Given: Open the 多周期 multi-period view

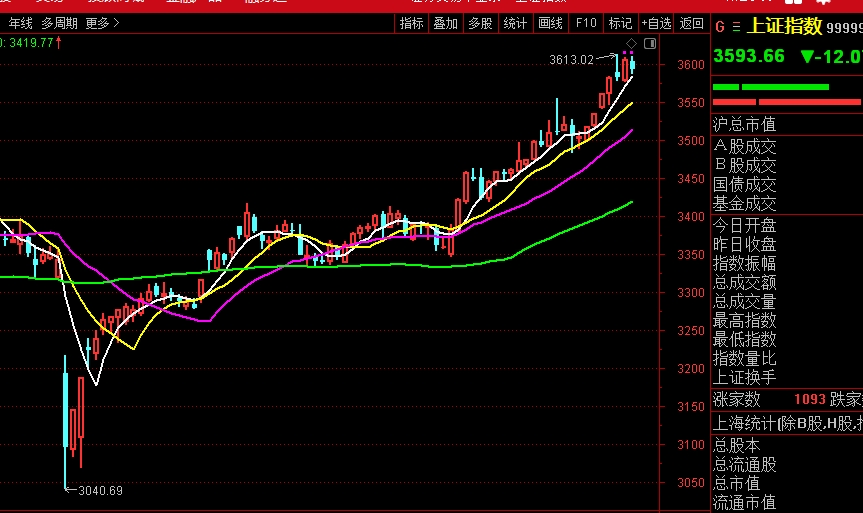Looking at the screenshot, I should coord(59,23).
